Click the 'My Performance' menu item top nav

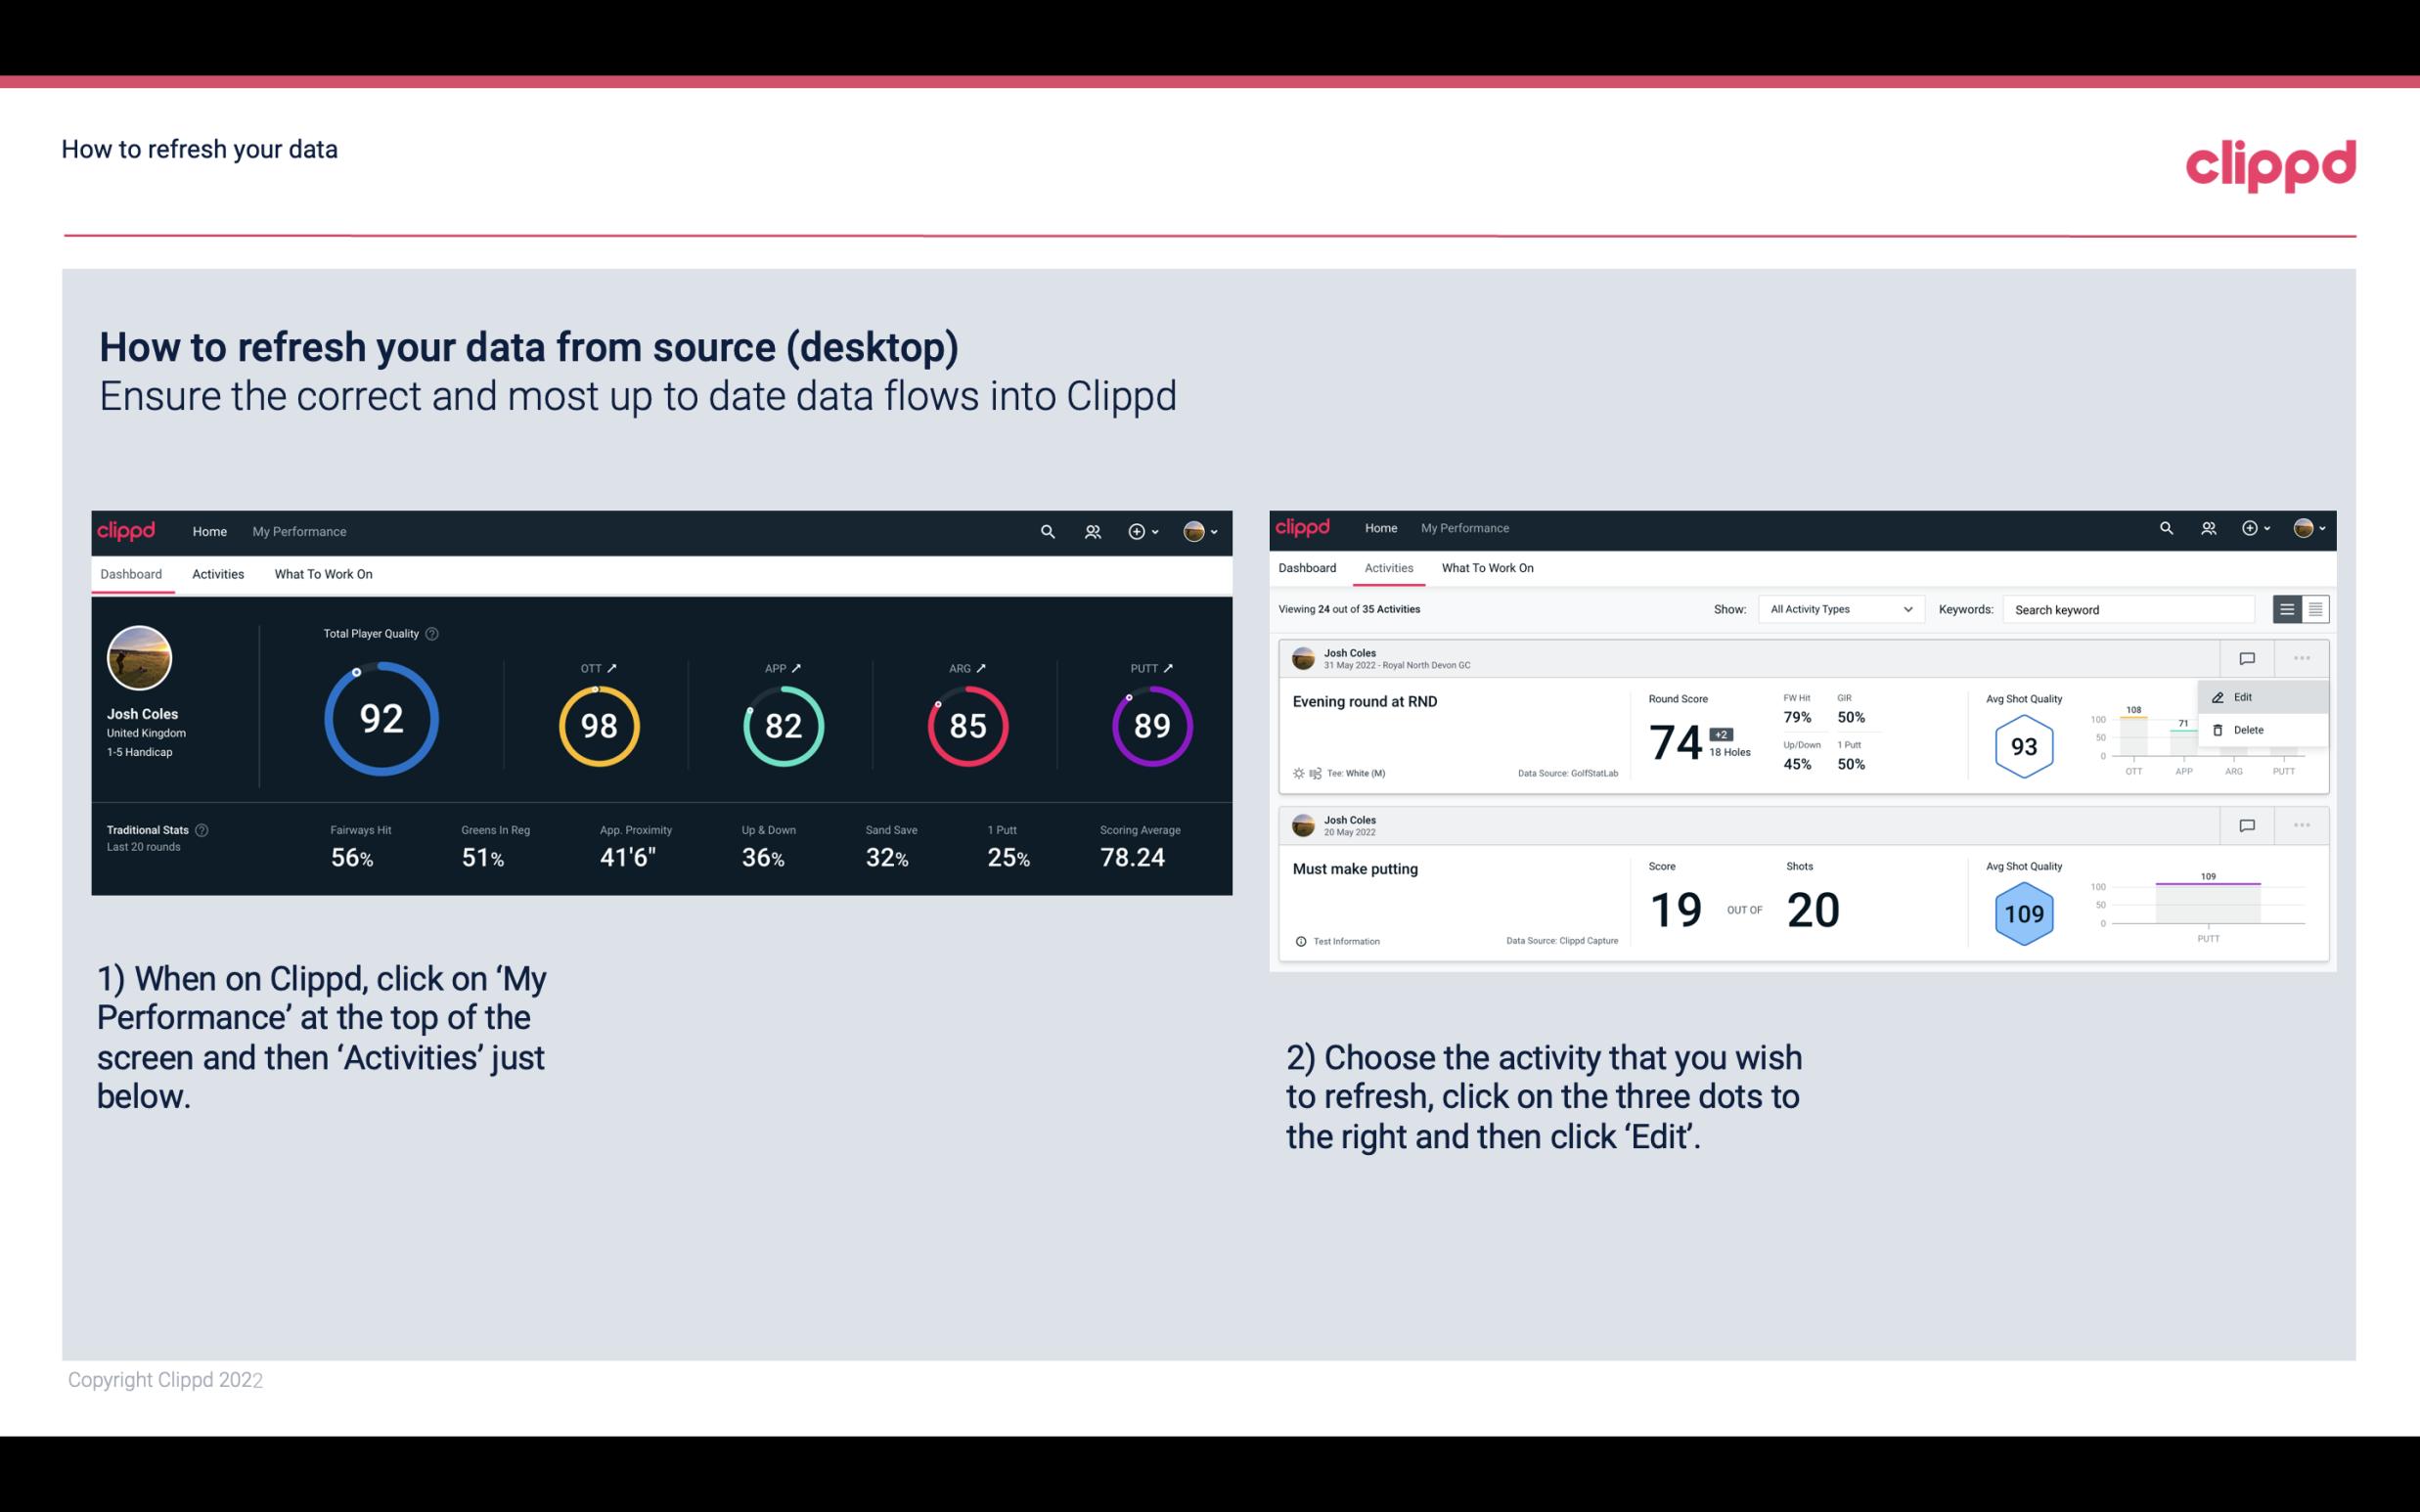click(298, 529)
